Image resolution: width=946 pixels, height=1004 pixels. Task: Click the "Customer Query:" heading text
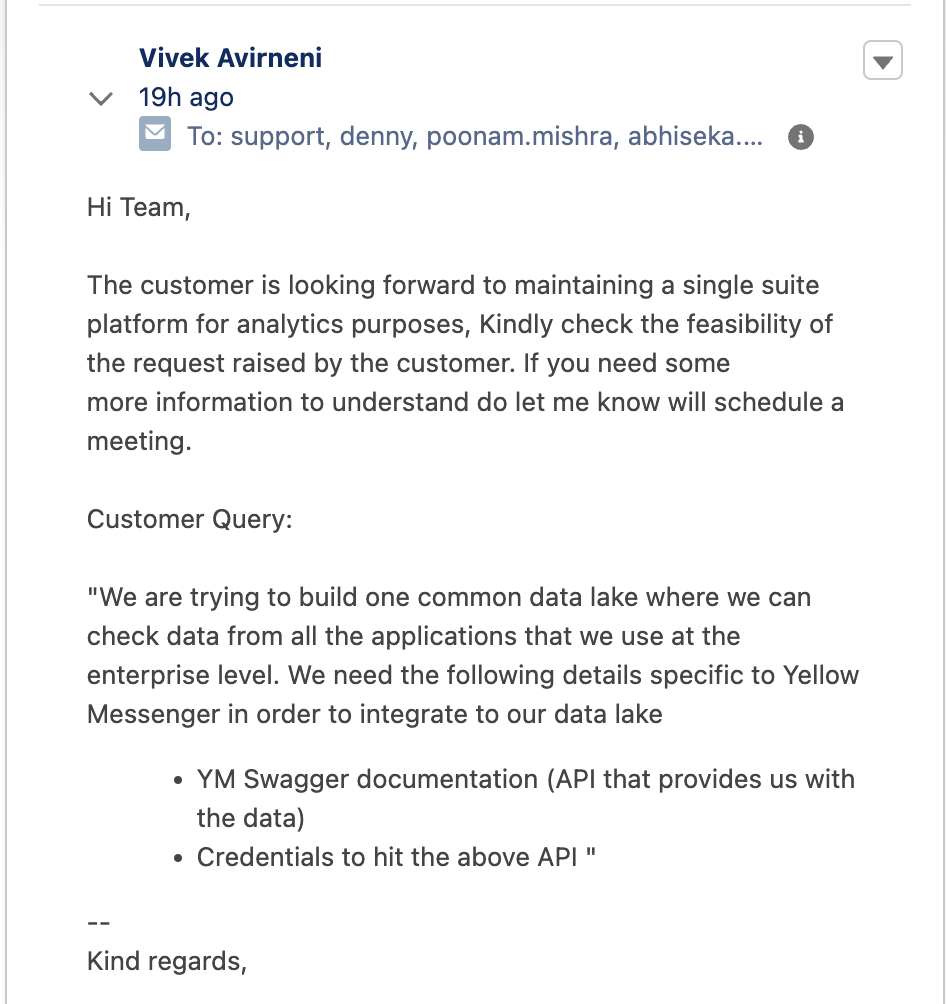(x=190, y=520)
